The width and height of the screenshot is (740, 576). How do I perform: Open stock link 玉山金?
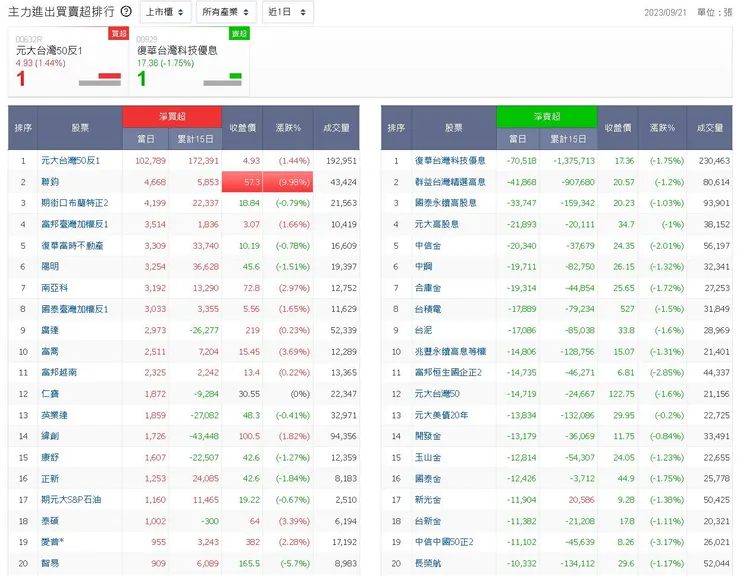coord(428,457)
